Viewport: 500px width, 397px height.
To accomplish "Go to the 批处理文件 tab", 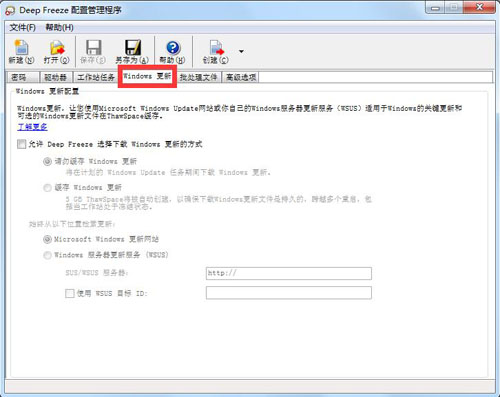I will pos(198,77).
